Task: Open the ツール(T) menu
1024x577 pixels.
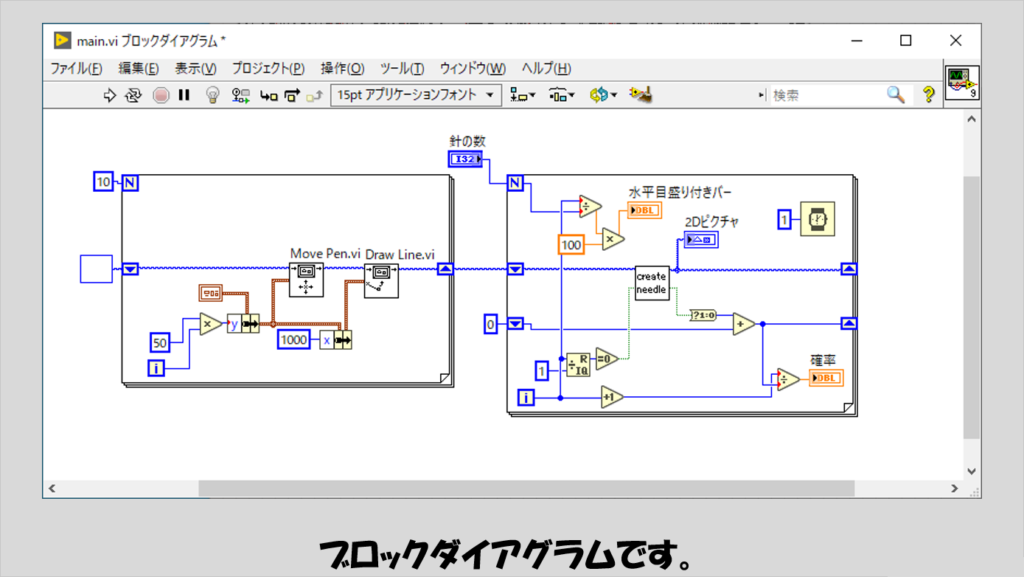Action: click(x=402, y=68)
